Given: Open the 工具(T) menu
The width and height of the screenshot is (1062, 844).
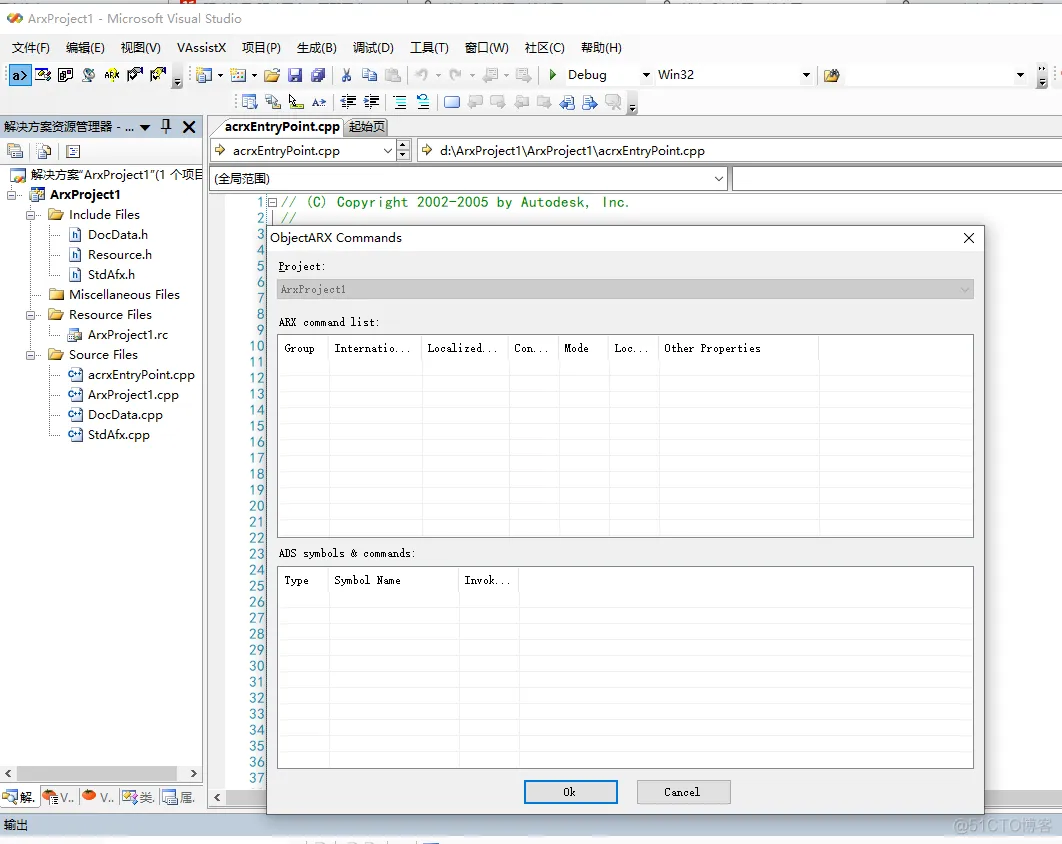Looking at the screenshot, I should (429, 48).
